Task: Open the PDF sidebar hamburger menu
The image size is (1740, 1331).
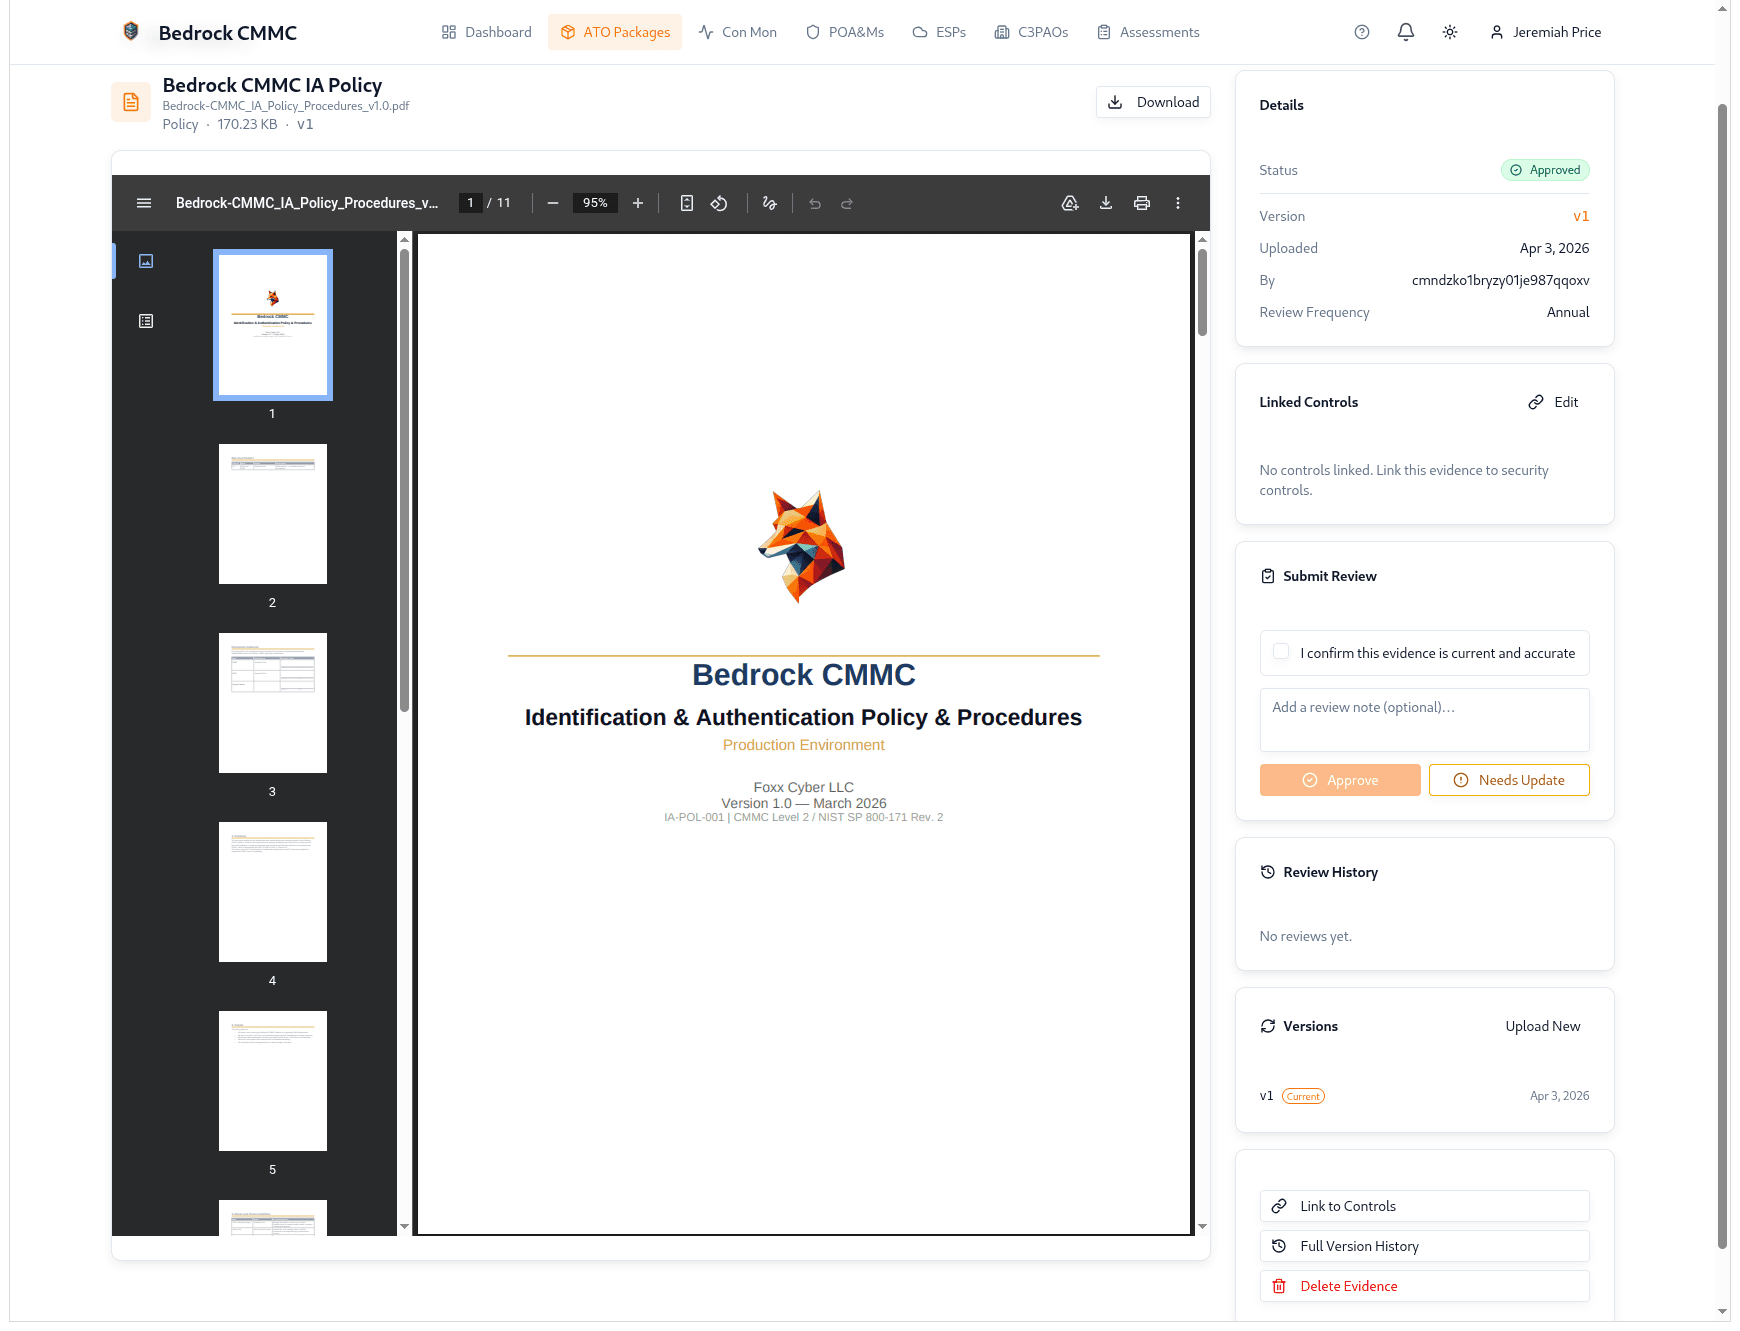Action: pyautogui.click(x=143, y=203)
